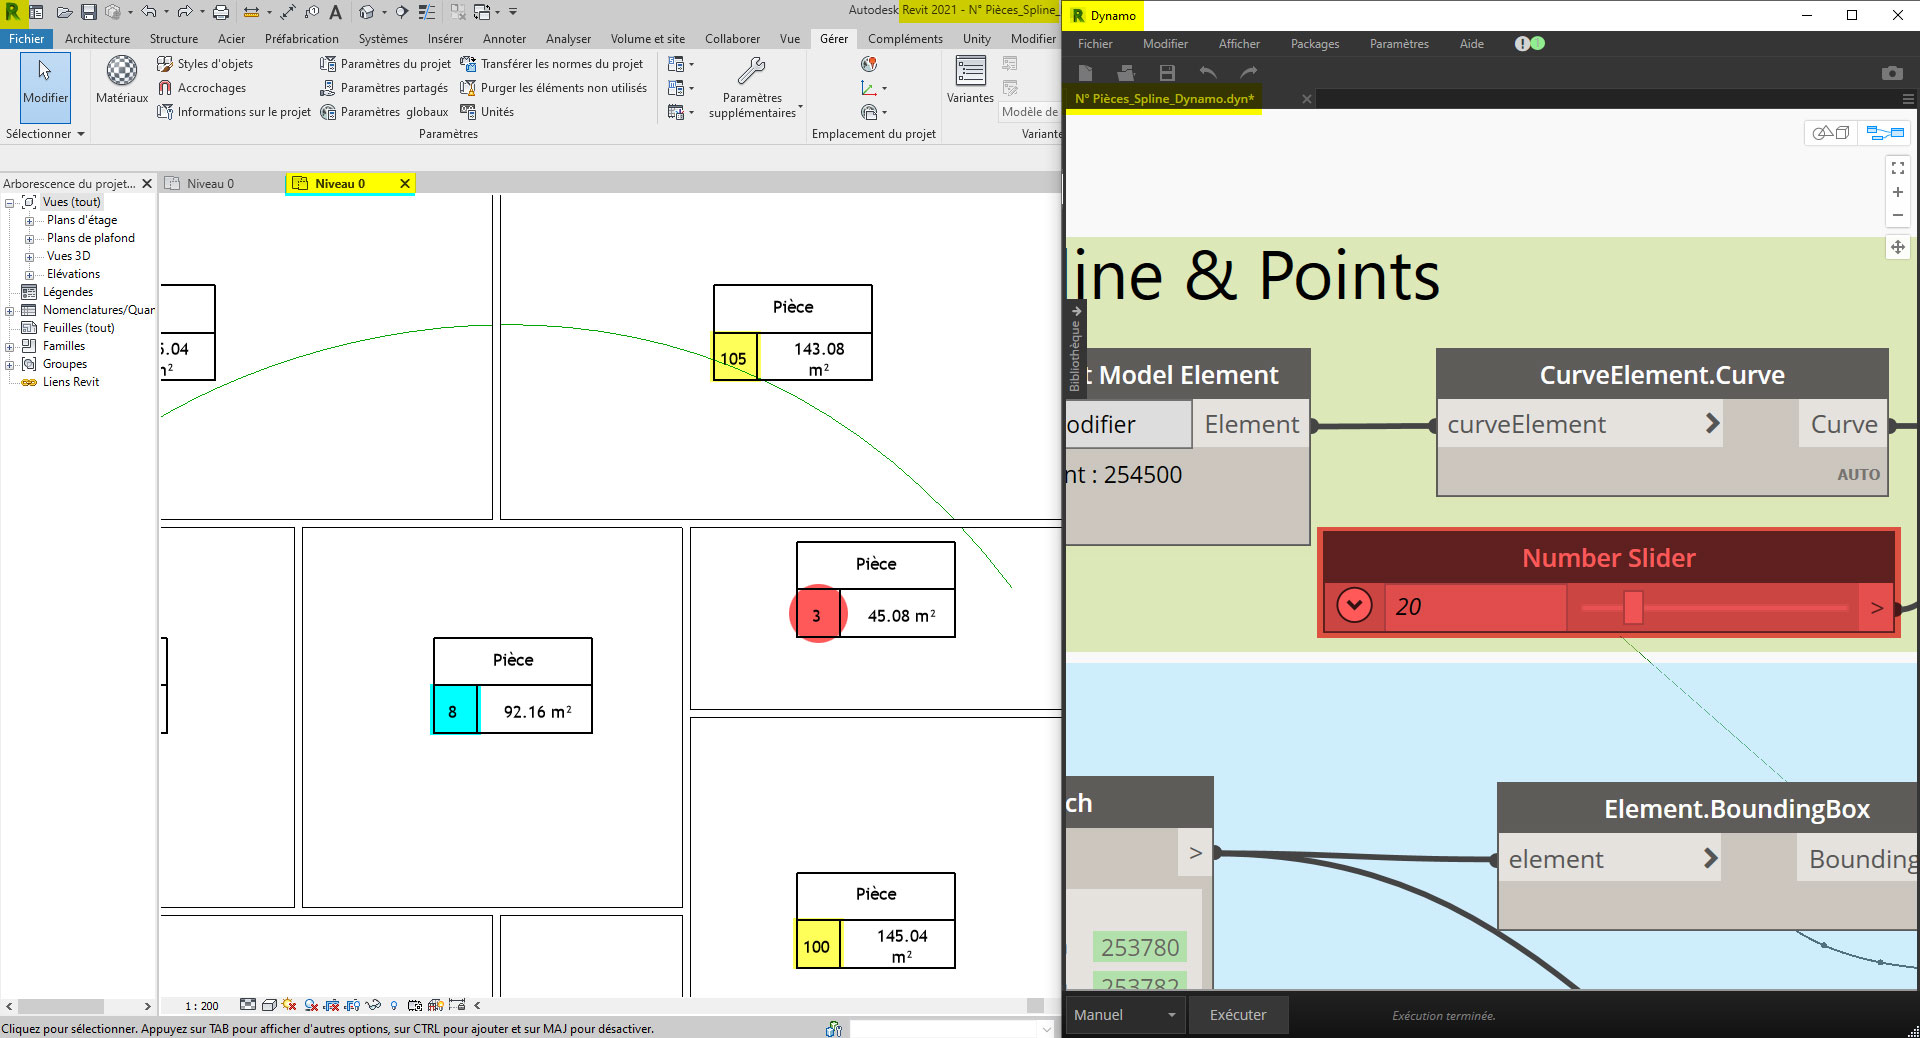This screenshot has width=1920, height=1038.
Task: Click Dynamo zoom in plus icon
Action: point(1897,192)
